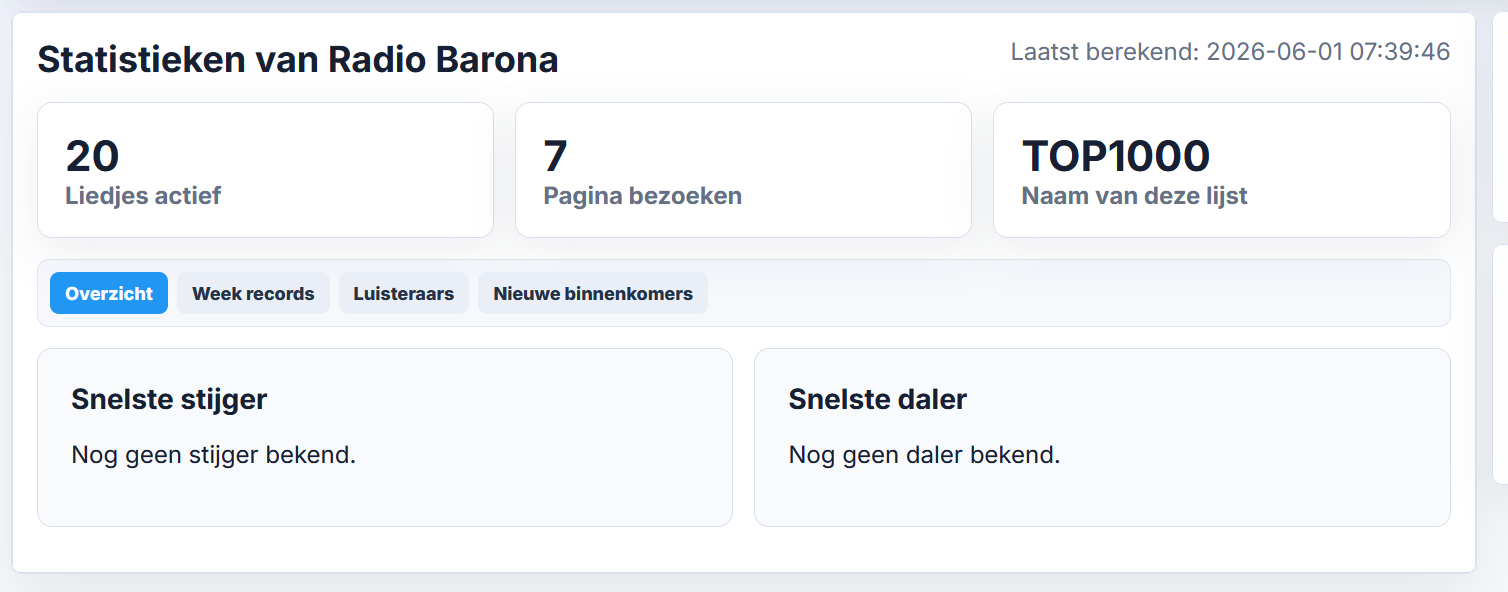The width and height of the screenshot is (1508, 592).
Task: Click the TOP1000 list name value
Action: point(1116,156)
